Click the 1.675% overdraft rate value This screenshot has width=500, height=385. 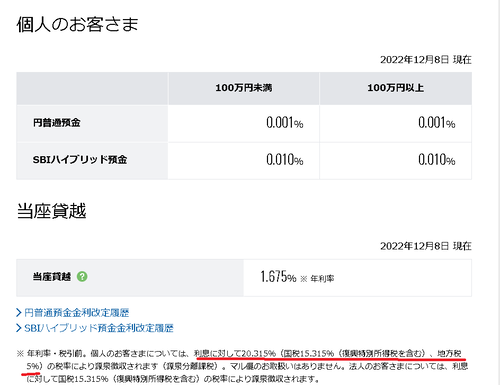(278, 277)
